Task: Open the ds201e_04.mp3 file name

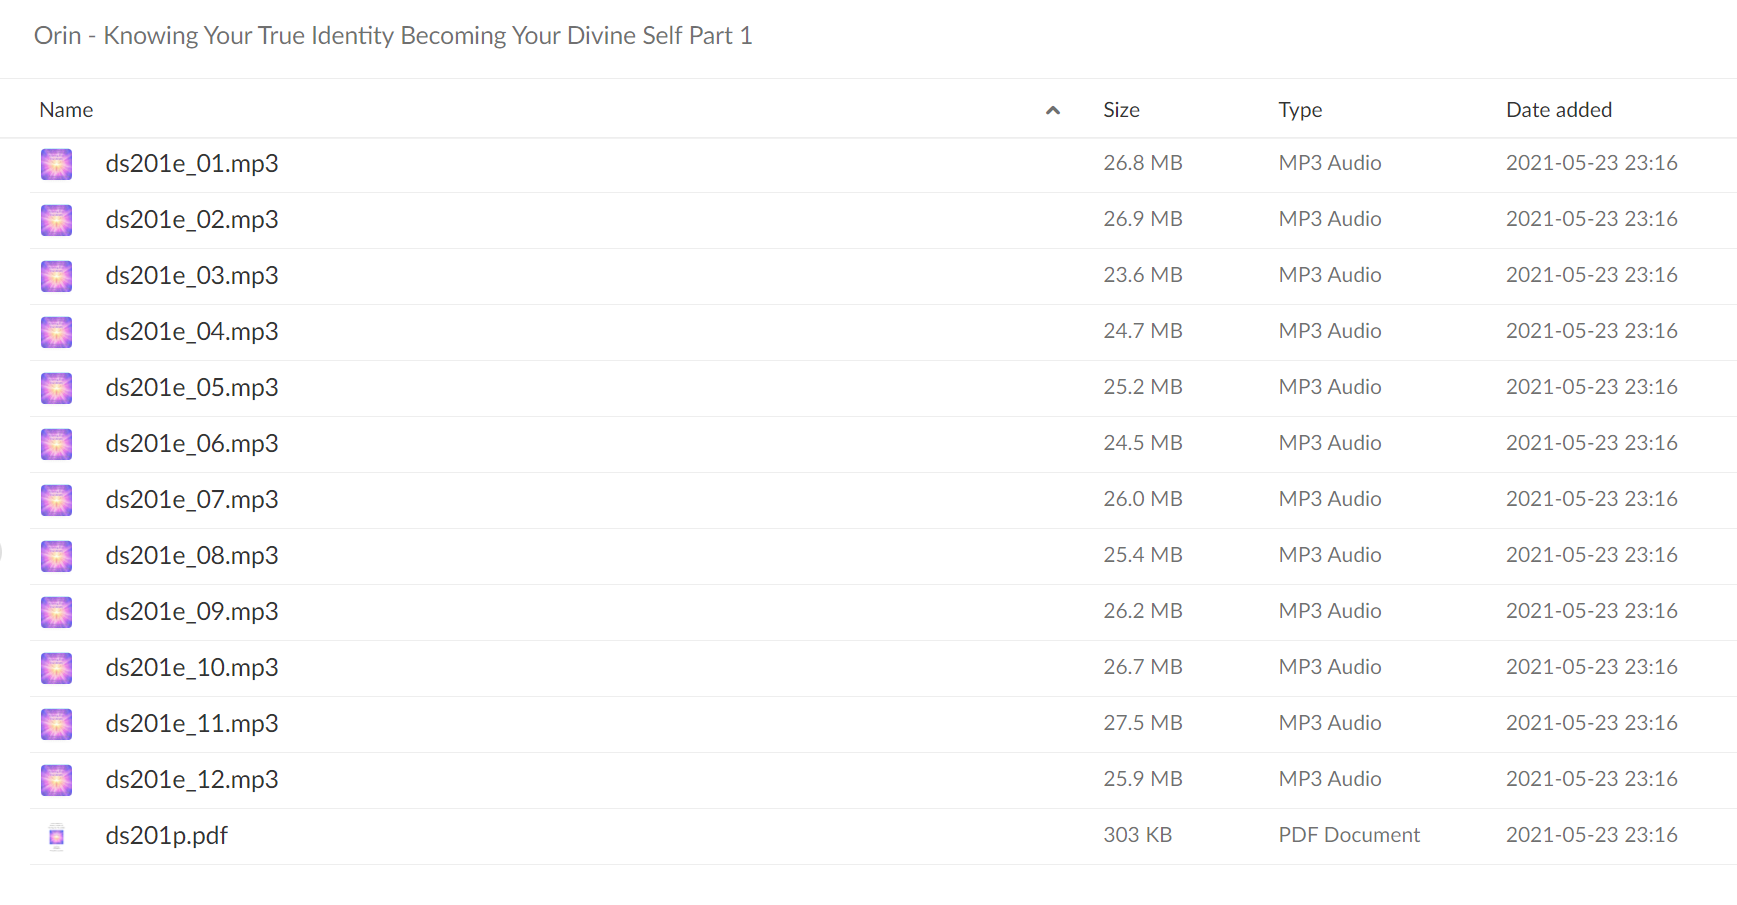Action: pos(192,331)
